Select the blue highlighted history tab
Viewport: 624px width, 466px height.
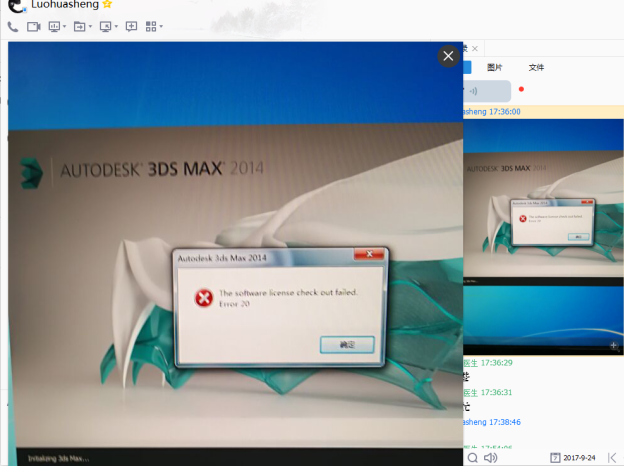[467, 67]
